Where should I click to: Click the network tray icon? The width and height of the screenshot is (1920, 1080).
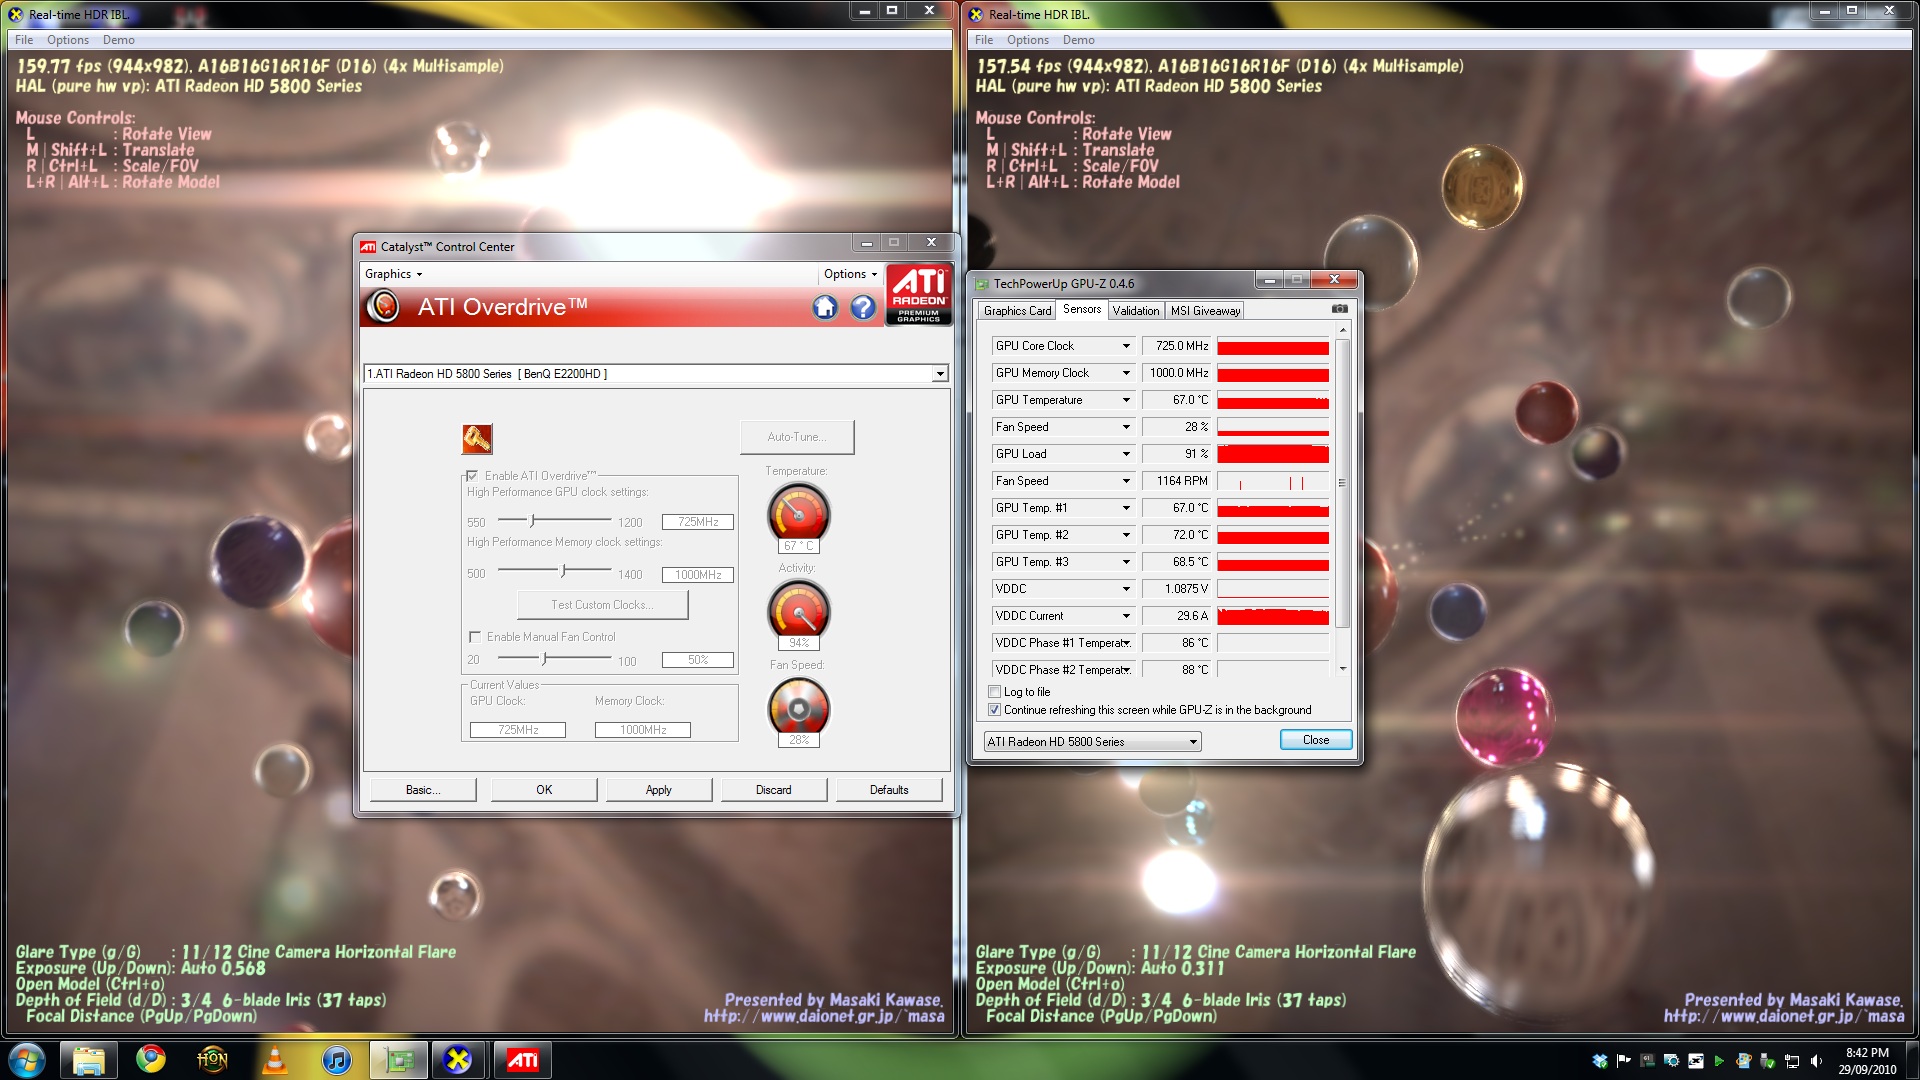[x=1792, y=1061]
